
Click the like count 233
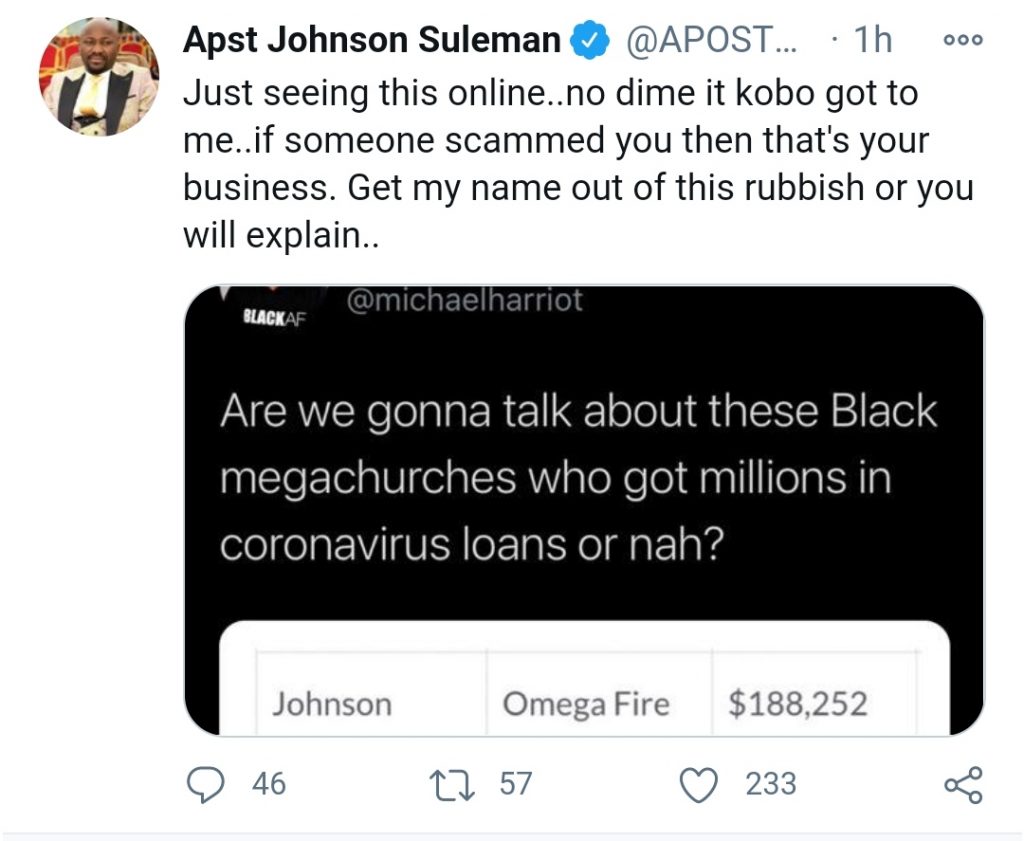(x=770, y=784)
